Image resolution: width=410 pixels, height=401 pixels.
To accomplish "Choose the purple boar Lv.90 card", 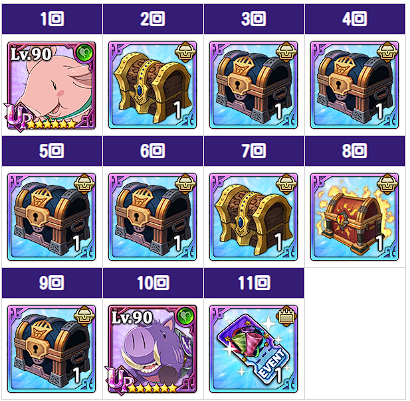I will click(152, 349).
